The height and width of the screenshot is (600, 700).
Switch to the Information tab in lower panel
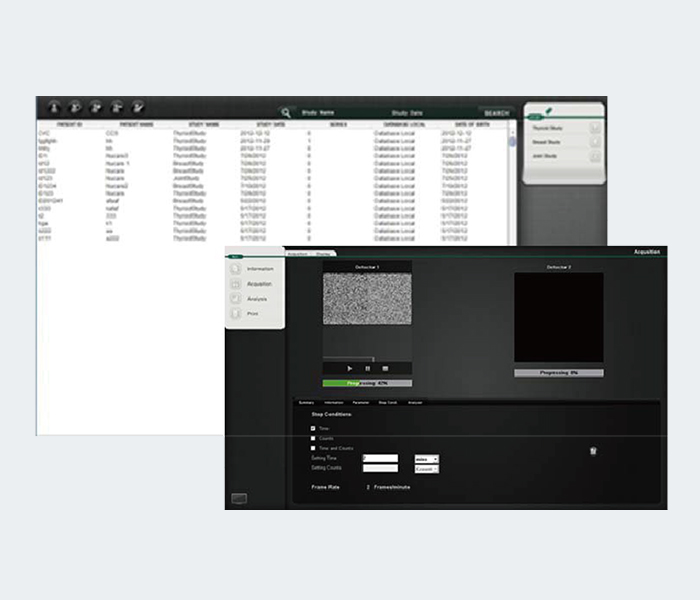(333, 403)
